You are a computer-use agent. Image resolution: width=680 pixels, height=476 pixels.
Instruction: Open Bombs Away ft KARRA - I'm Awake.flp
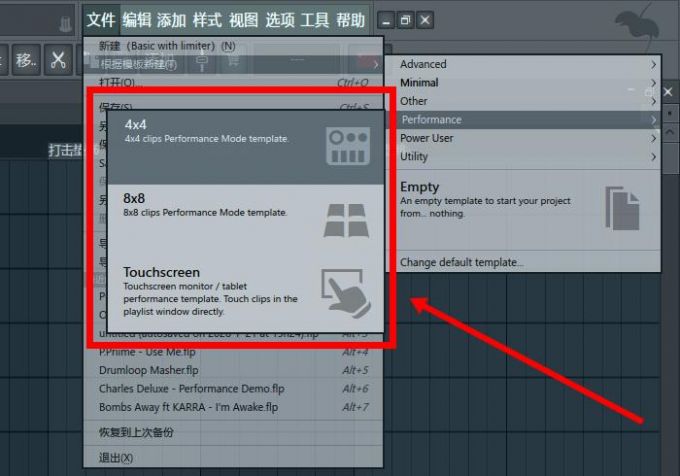233,408
